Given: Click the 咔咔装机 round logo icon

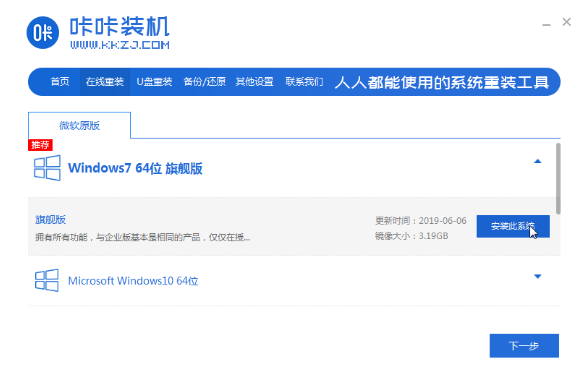Looking at the screenshot, I should [43, 33].
